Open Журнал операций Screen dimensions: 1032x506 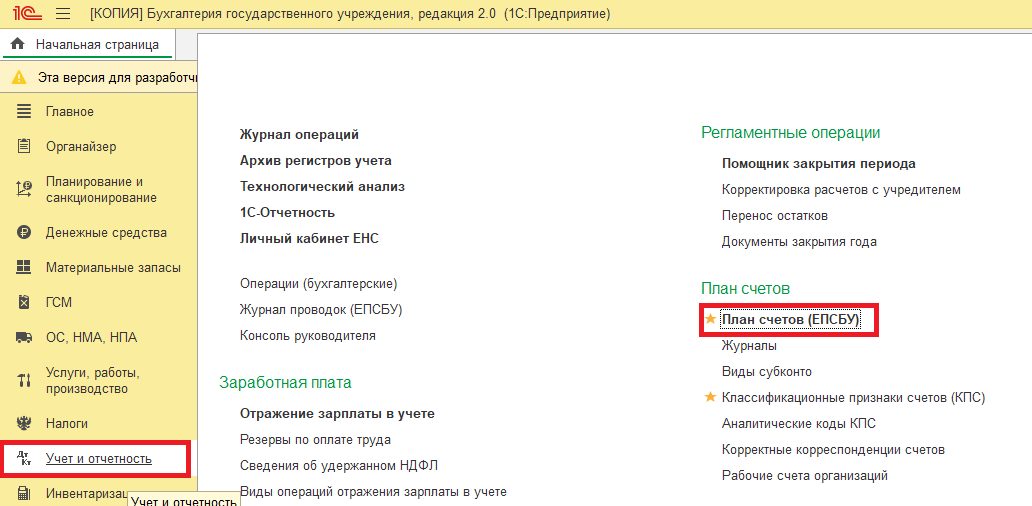click(299, 134)
